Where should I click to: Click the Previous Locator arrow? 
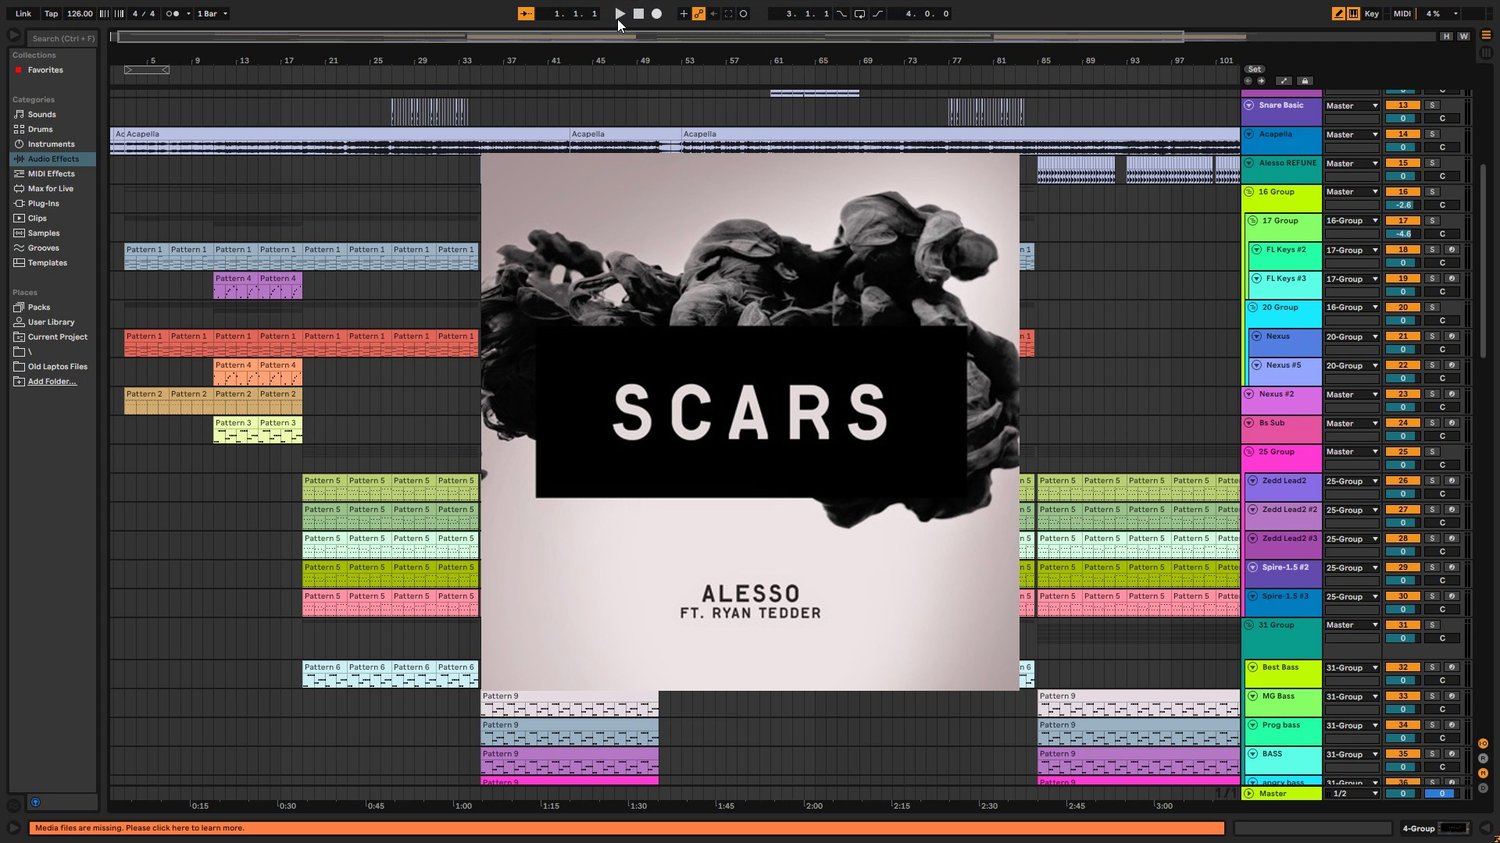click(1248, 81)
